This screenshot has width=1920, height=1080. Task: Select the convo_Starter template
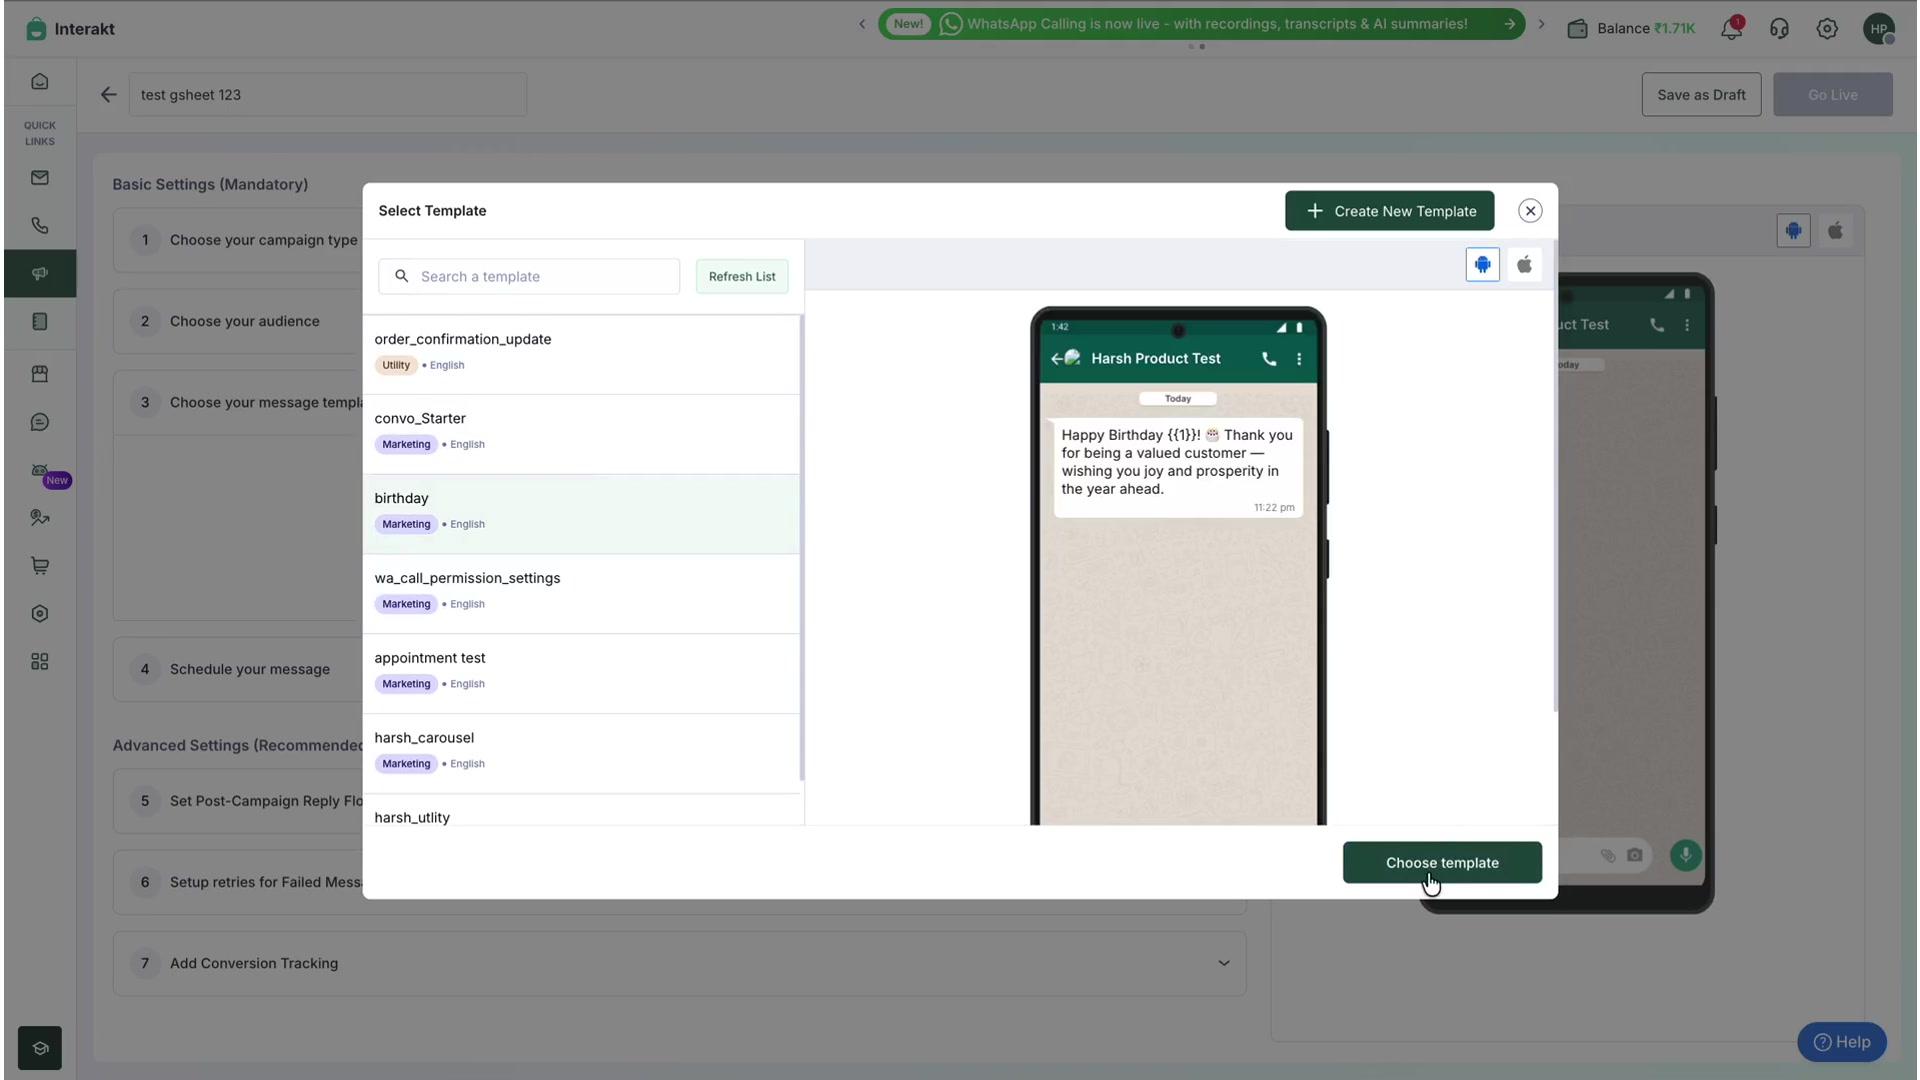581,434
